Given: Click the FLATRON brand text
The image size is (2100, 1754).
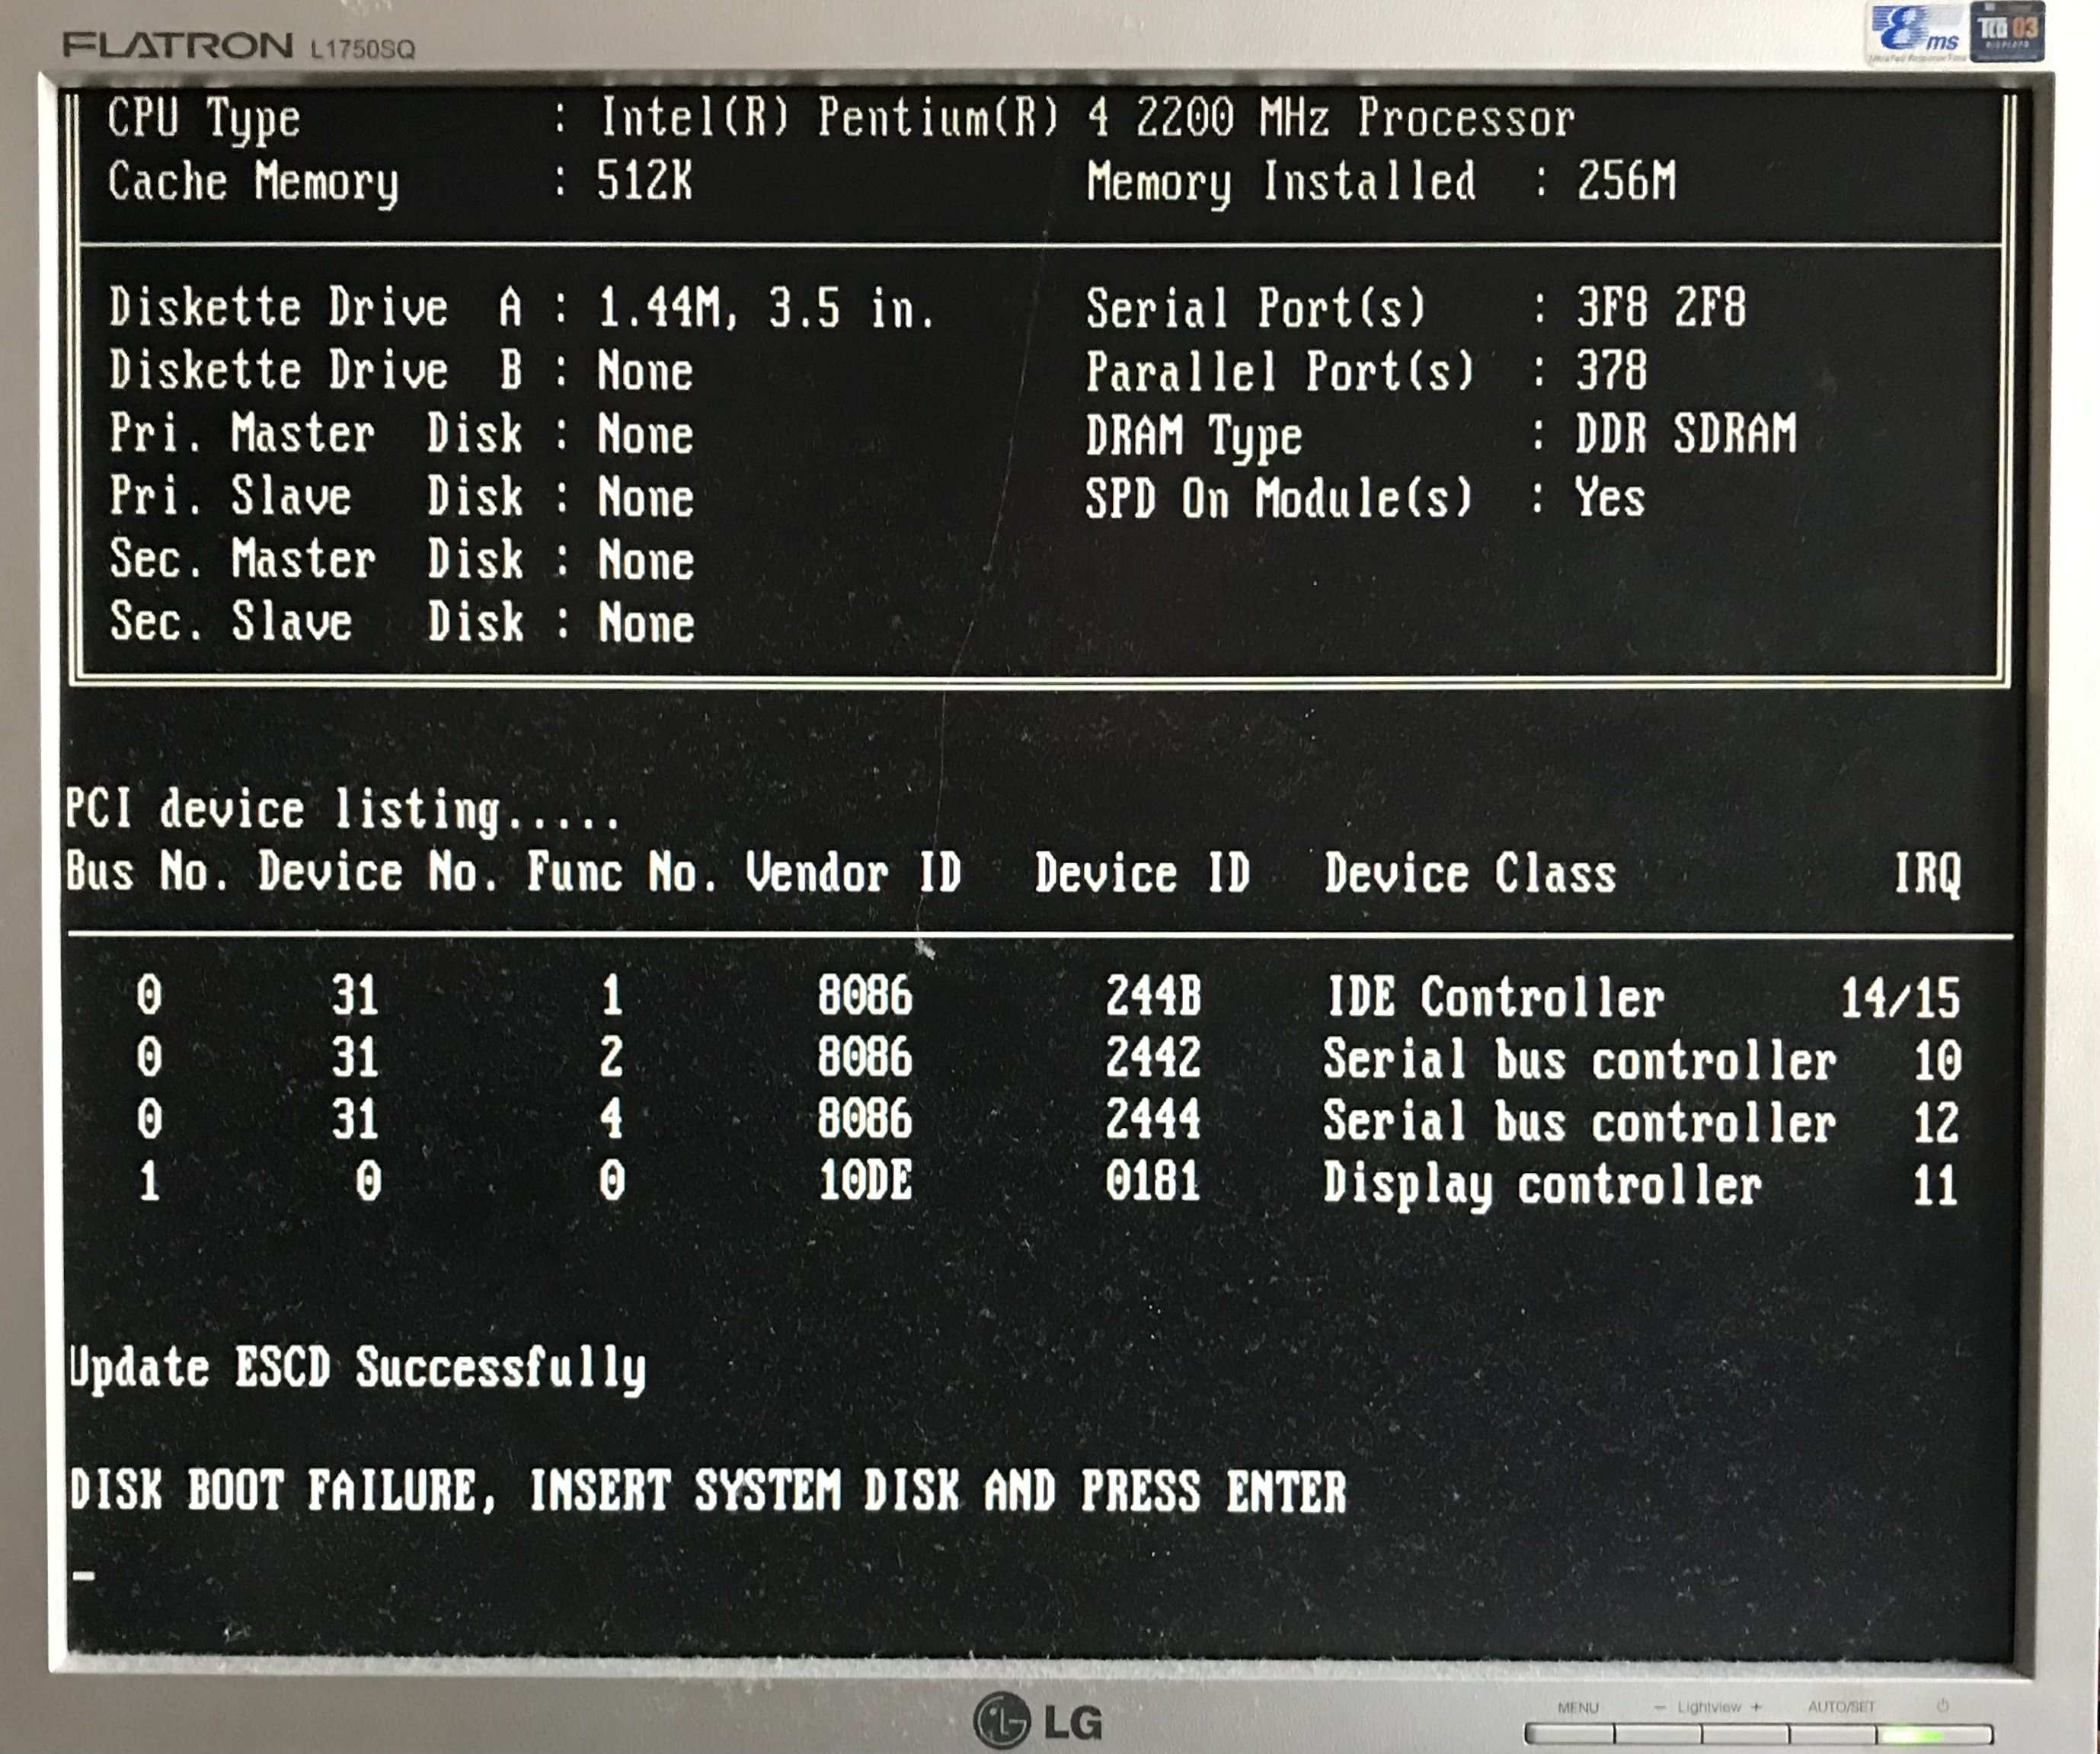Looking at the screenshot, I should pos(178,45).
